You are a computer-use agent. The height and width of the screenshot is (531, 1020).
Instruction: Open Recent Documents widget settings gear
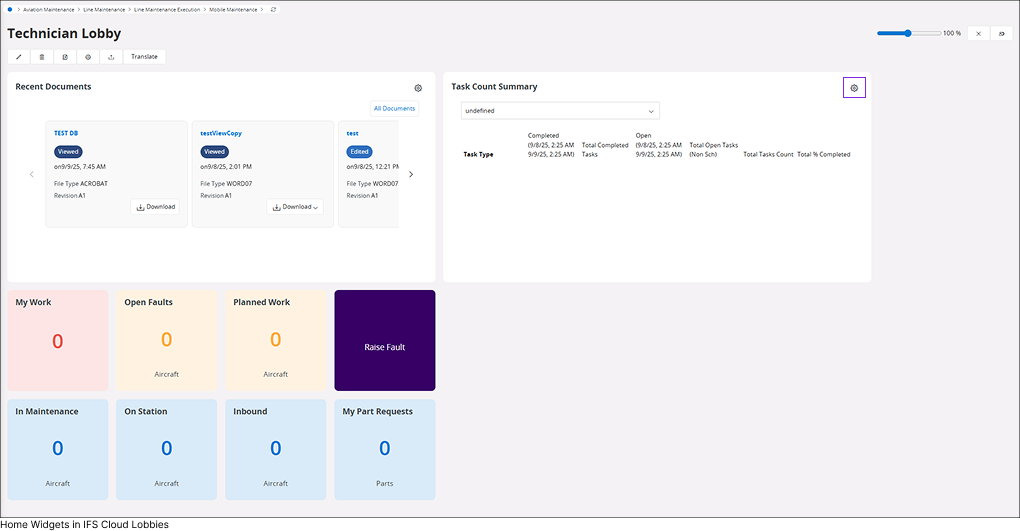(x=418, y=88)
